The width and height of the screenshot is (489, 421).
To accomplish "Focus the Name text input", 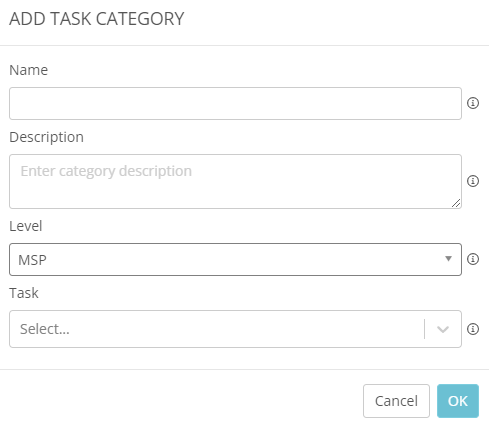I will [235, 103].
